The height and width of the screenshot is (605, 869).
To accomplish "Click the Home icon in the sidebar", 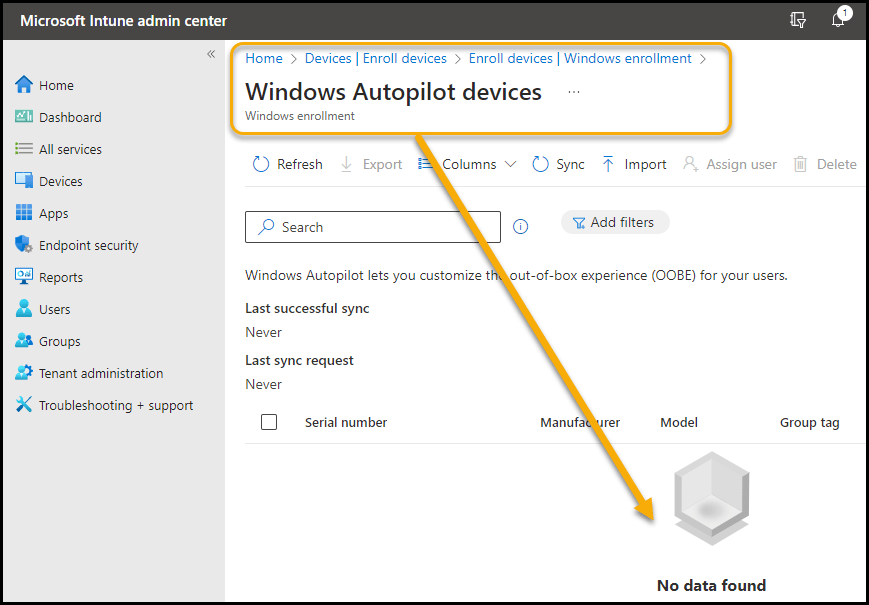I will pyautogui.click(x=24, y=85).
